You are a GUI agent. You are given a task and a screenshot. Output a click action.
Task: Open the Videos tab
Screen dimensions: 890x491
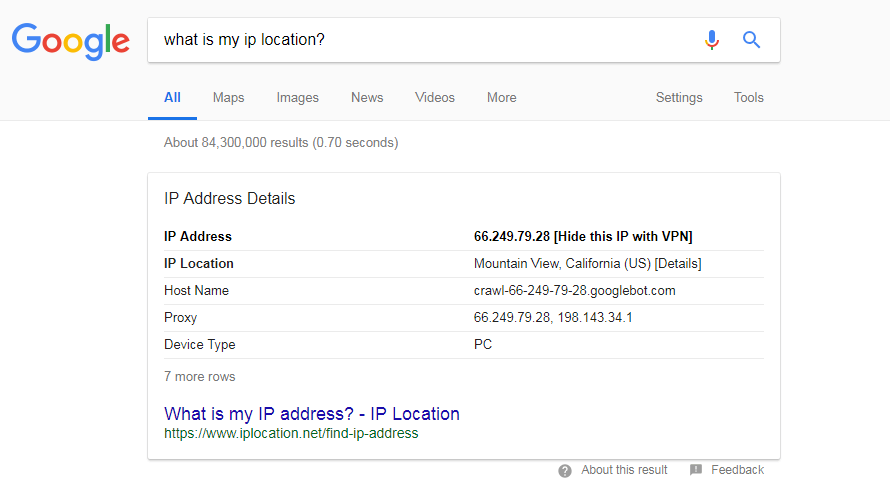[x=435, y=98]
